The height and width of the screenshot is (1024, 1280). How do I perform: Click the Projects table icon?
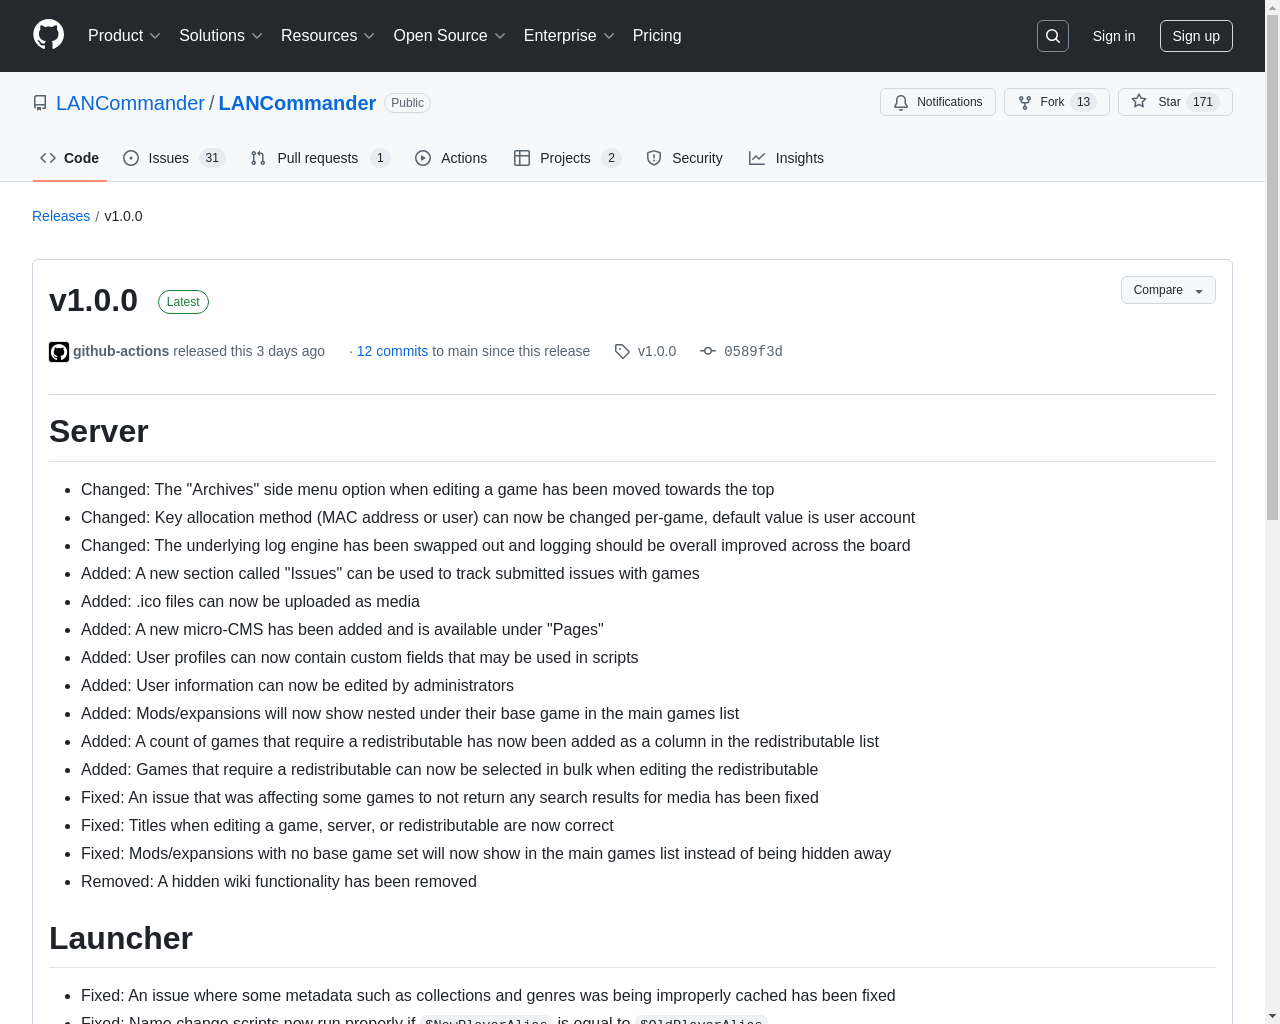[x=522, y=158]
